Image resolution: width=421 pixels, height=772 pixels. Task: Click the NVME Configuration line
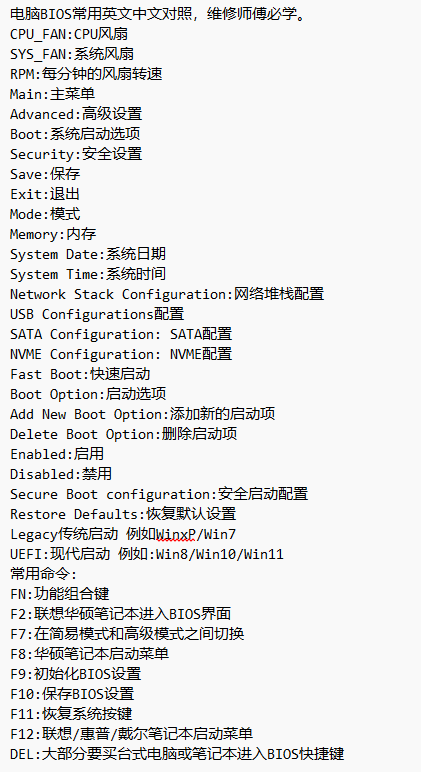coord(121,354)
